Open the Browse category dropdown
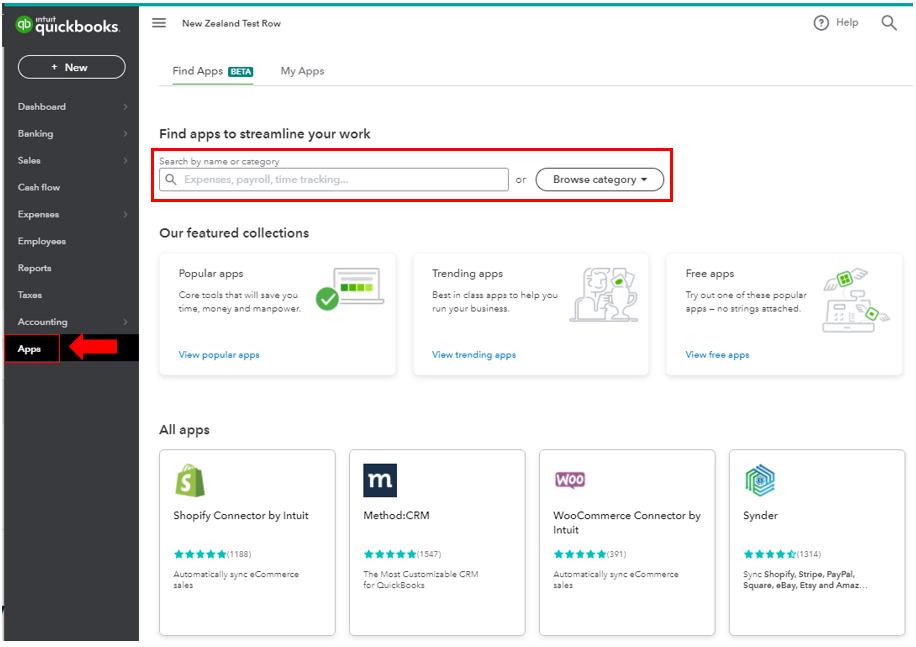Screen dimensions: 916x647 (599, 179)
